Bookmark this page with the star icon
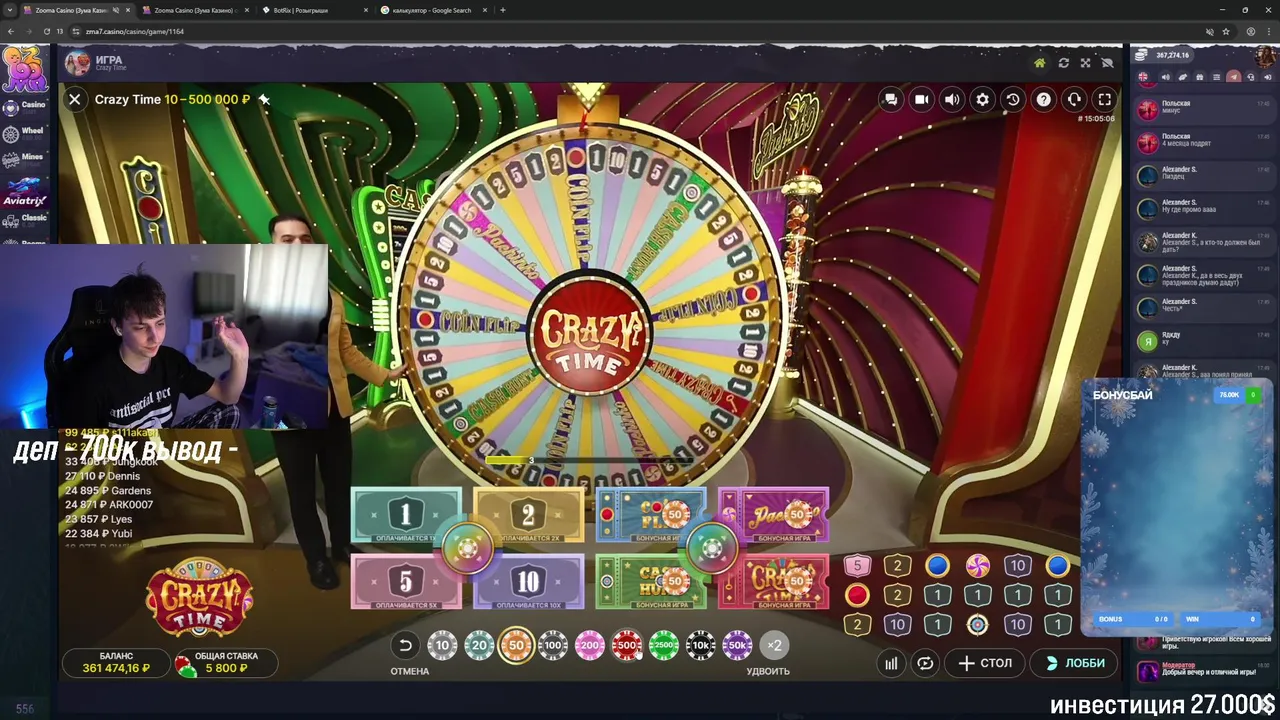1280x720 pixels. click(x=1226, y=31)
